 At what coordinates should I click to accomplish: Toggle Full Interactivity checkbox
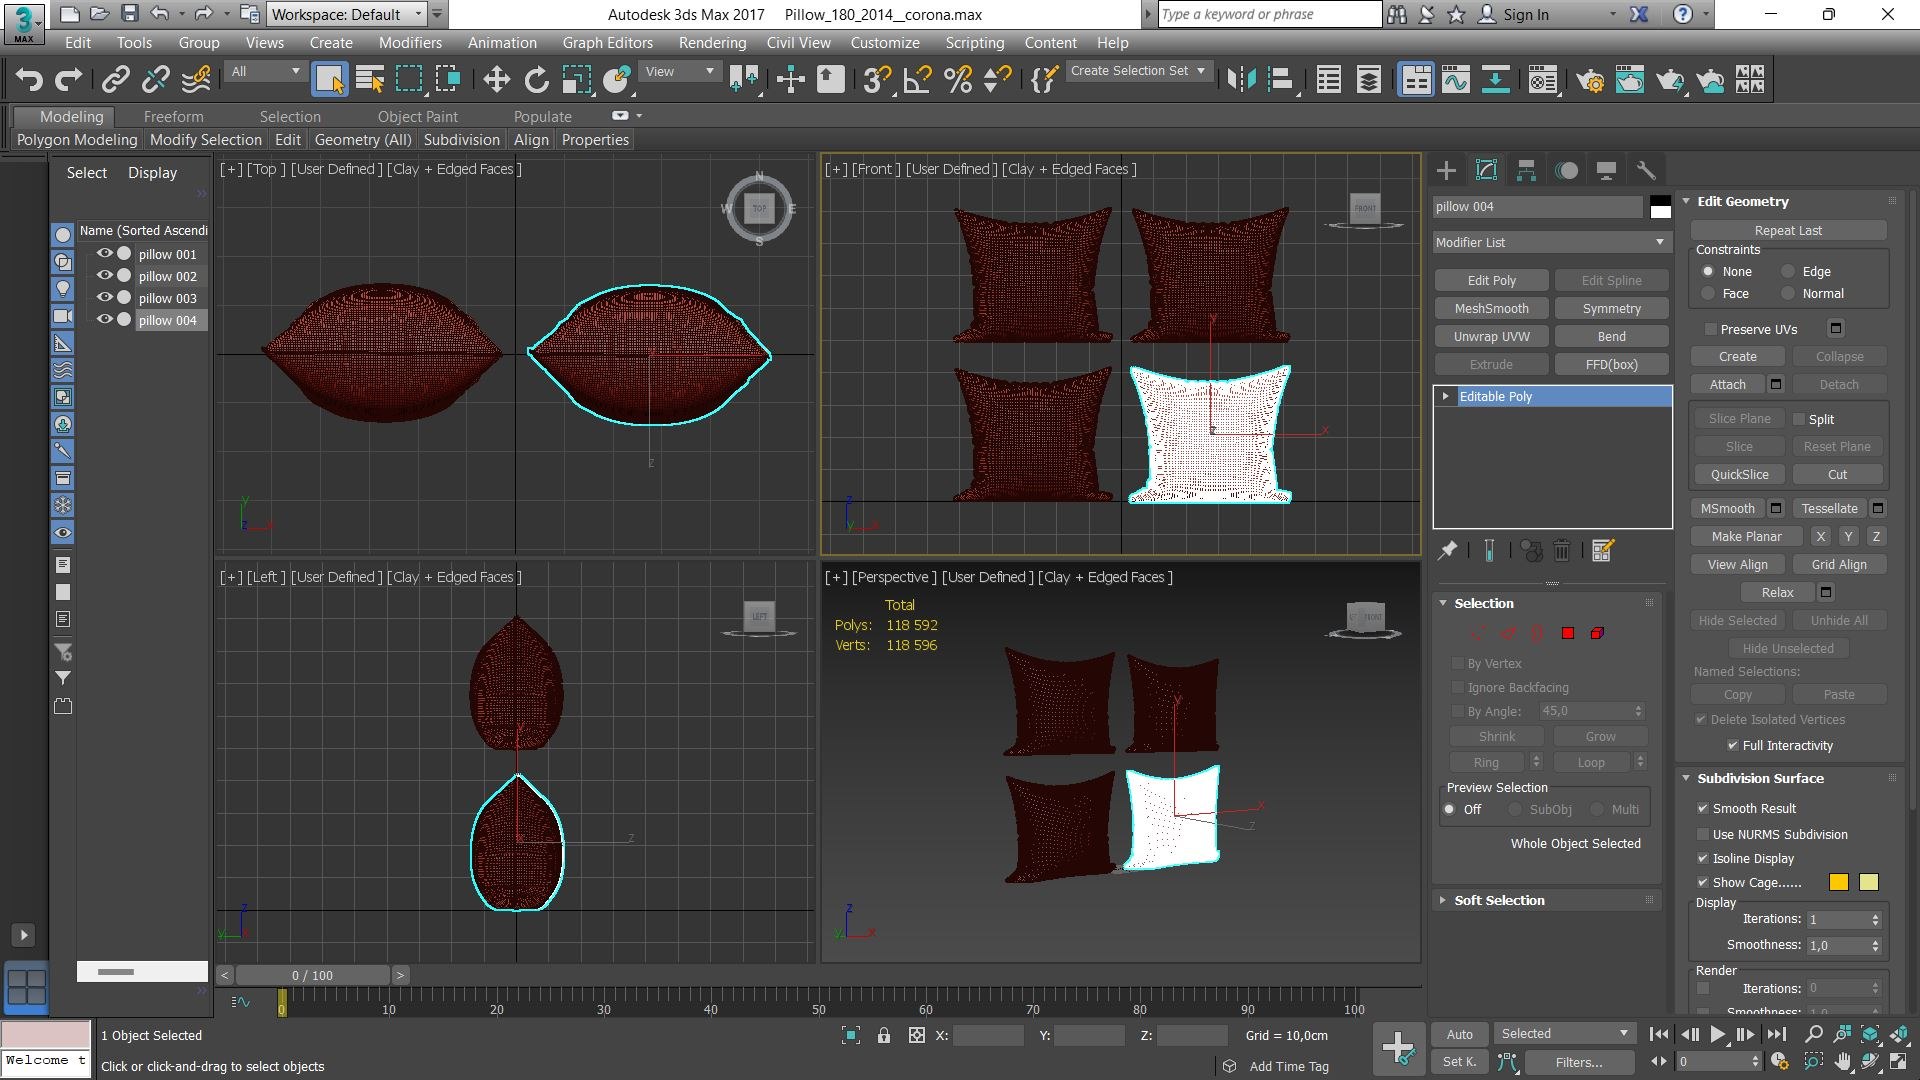pos(1732,745)
